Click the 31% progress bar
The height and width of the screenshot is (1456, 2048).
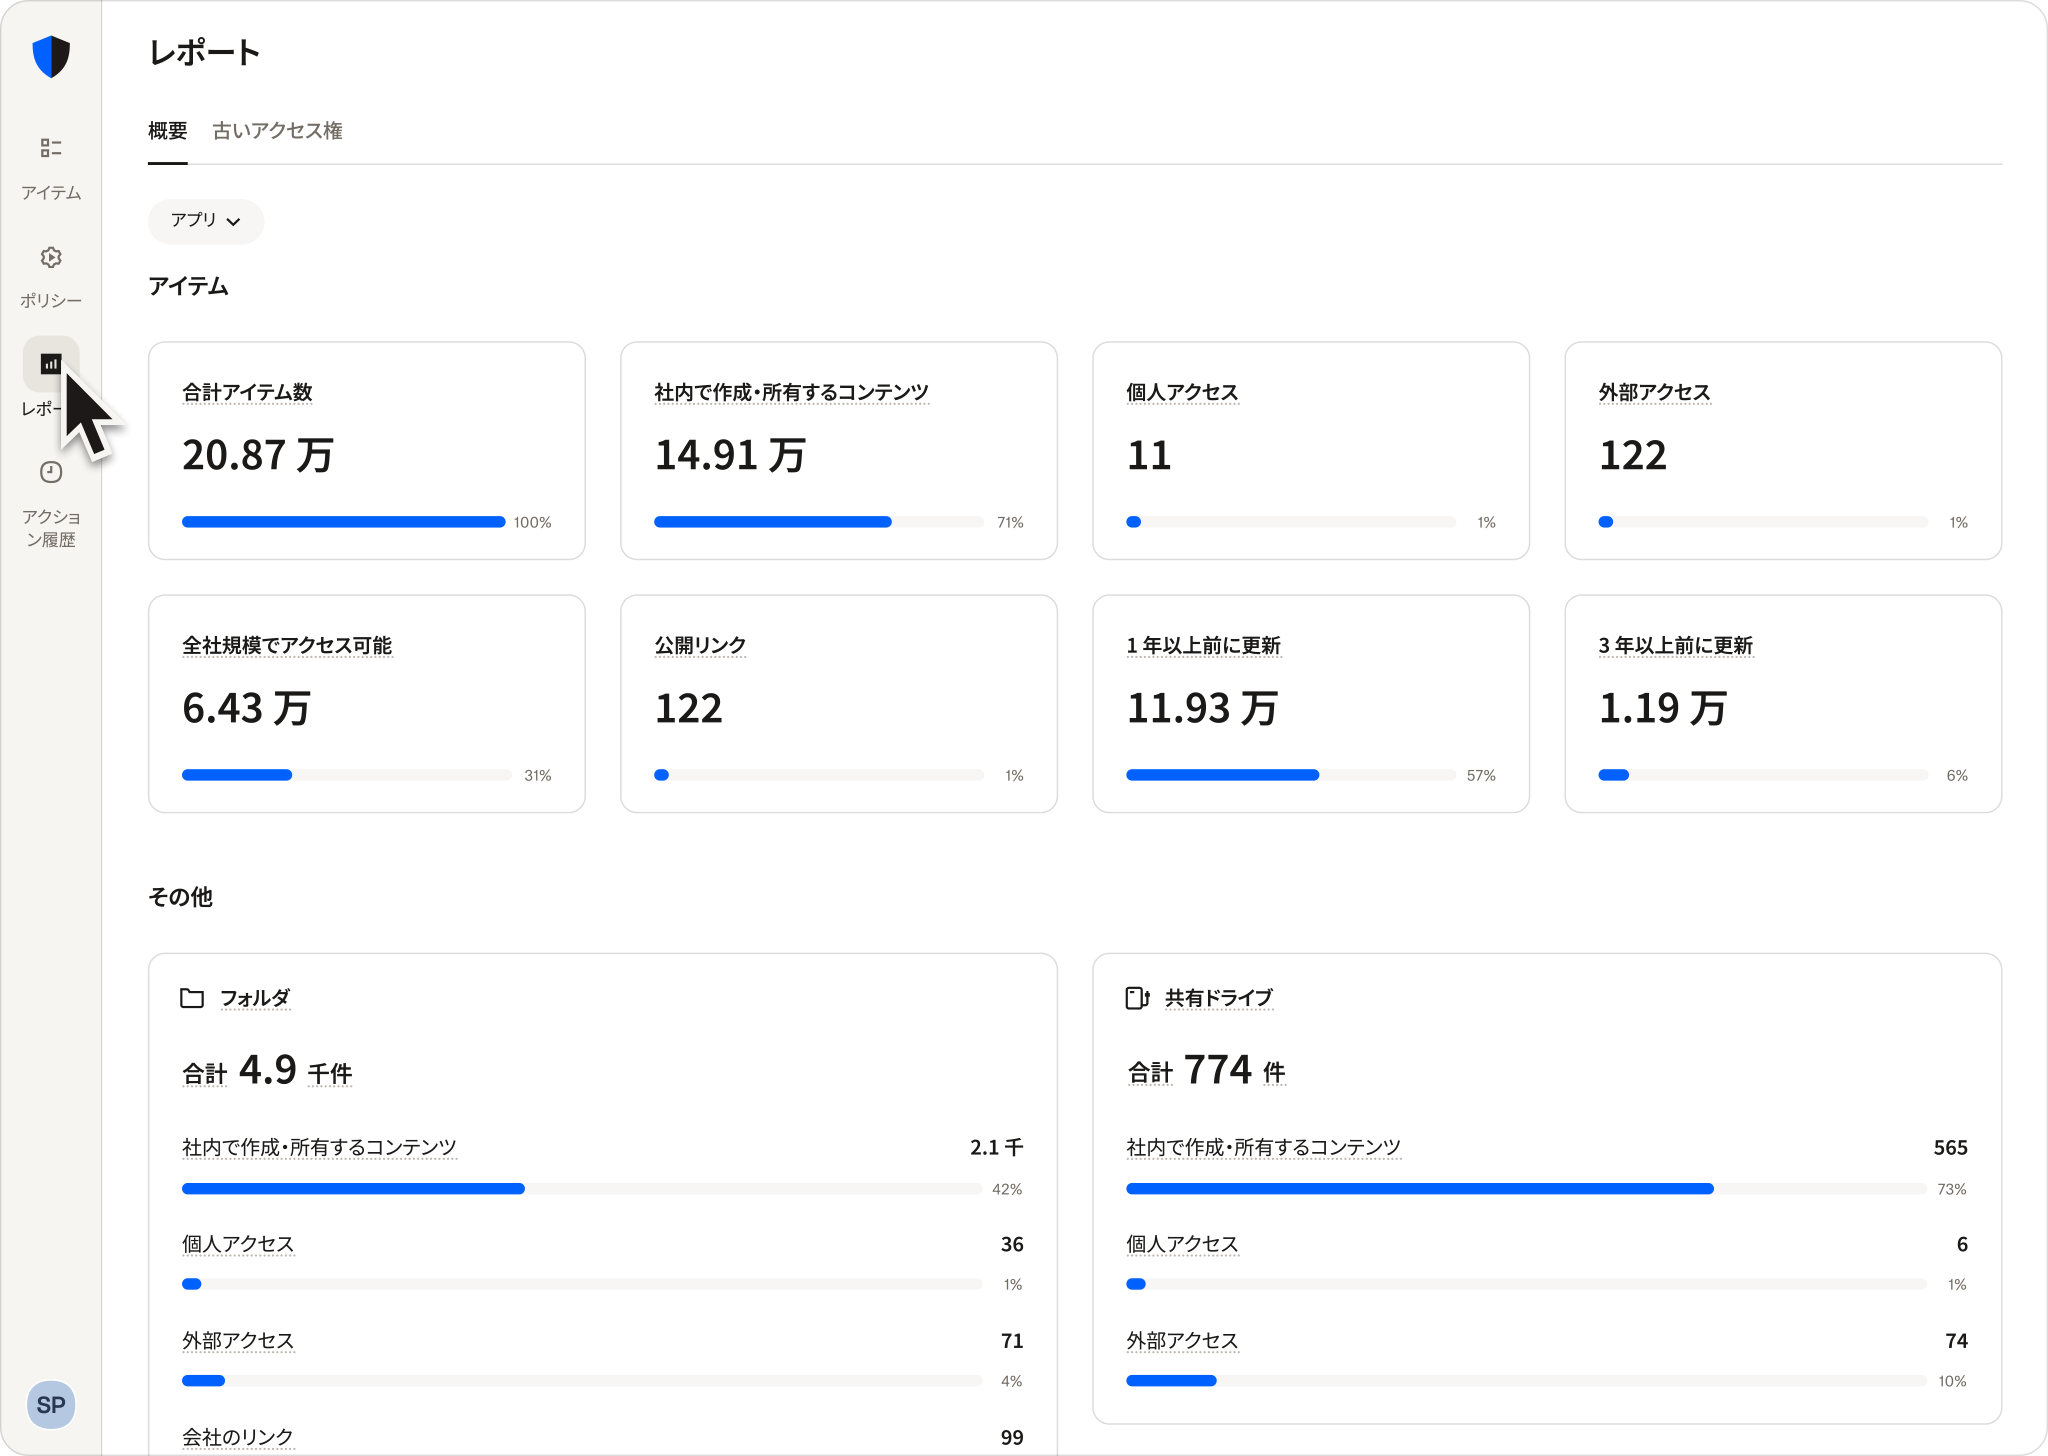pyautogui.click(x=347, y=775)
